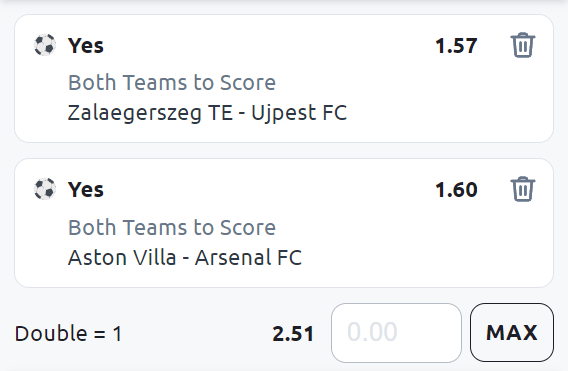
Task: Click the soccer ball icon on the 1.57 bet
Action: coord(45,45)
